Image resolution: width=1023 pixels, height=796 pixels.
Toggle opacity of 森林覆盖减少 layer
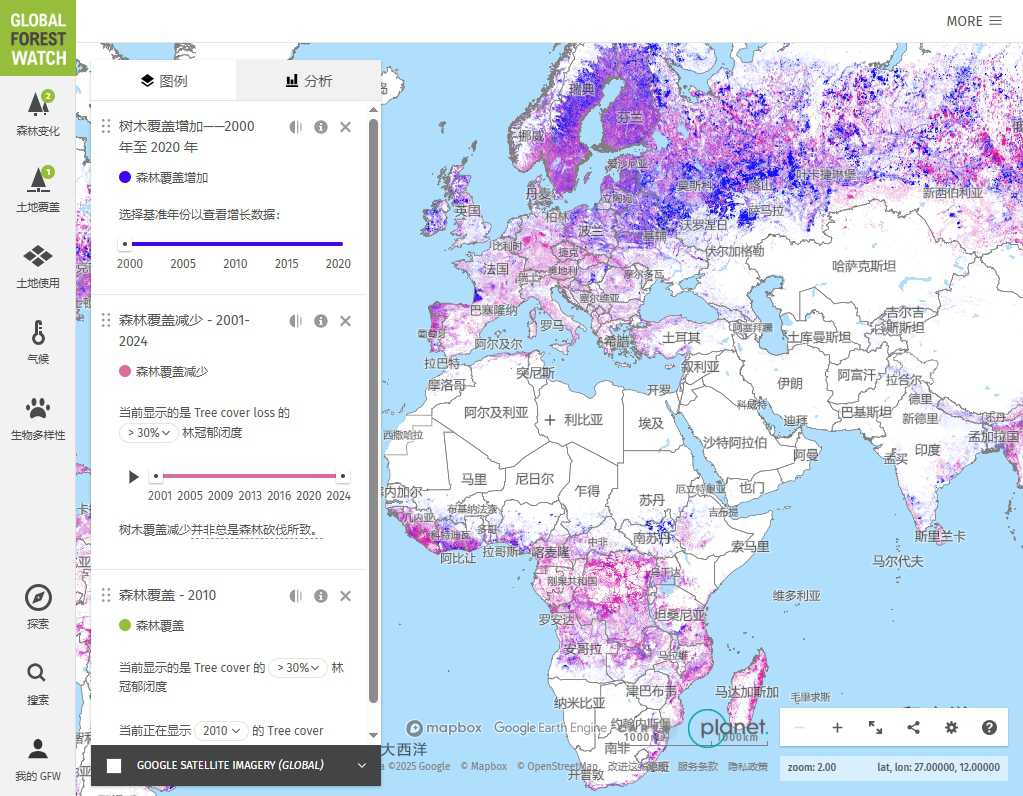click(x=296, y=321)
